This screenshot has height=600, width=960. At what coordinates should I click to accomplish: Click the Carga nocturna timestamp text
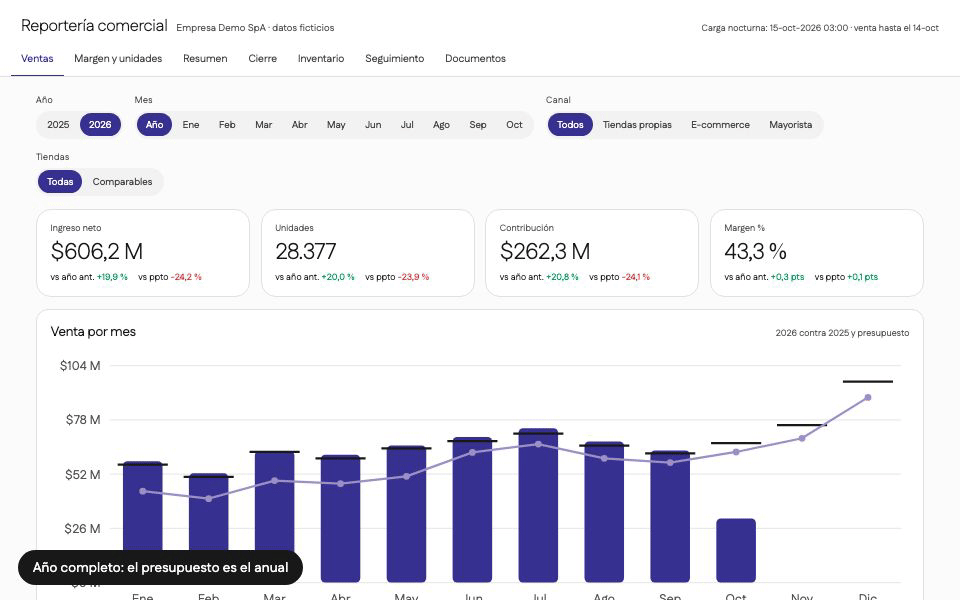[x=820, y=28]
